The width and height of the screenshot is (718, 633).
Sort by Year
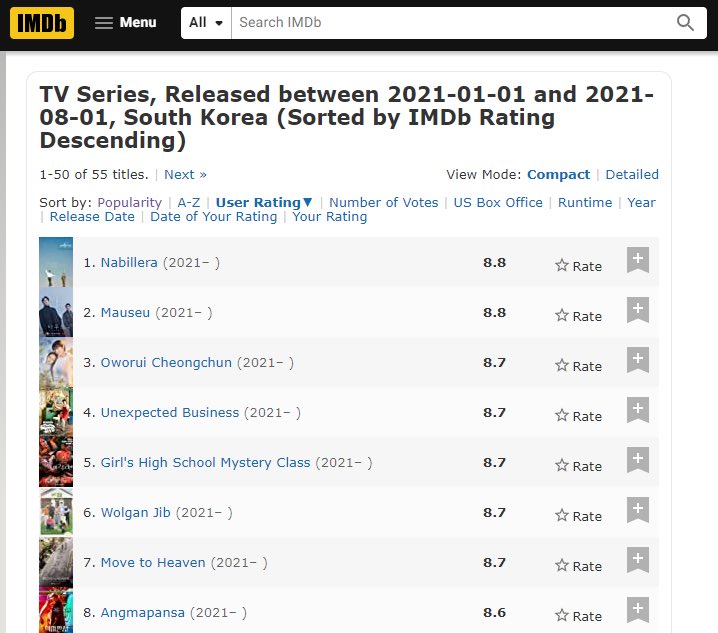click(641, 202)
